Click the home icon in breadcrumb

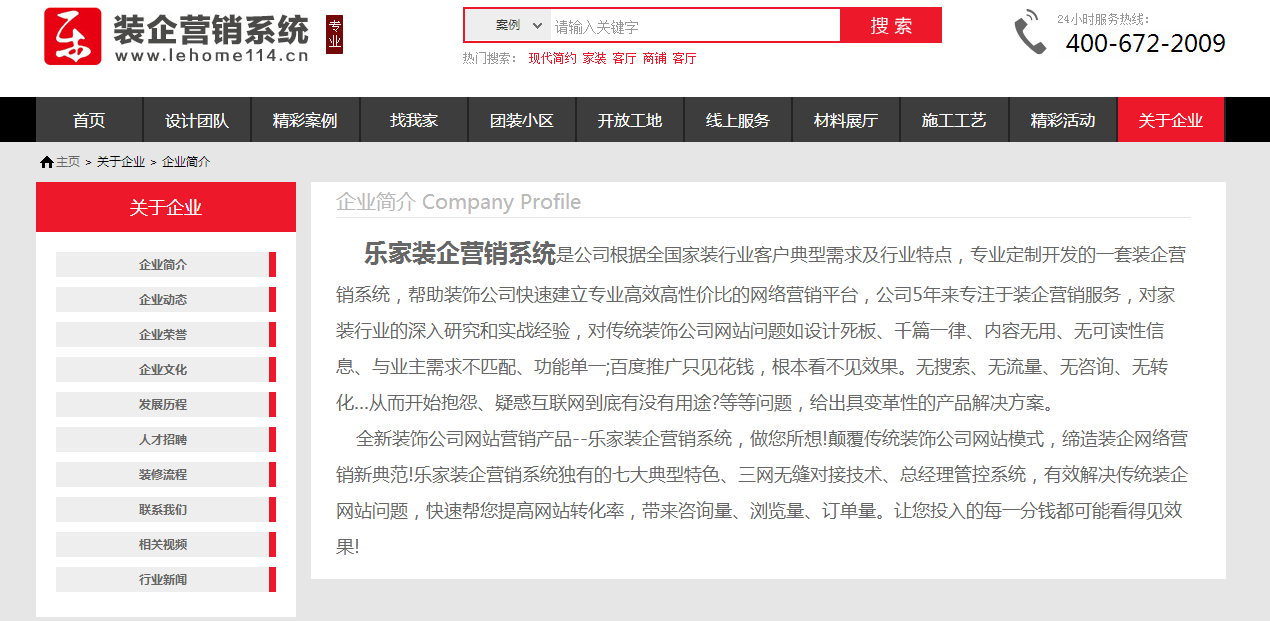47,162
